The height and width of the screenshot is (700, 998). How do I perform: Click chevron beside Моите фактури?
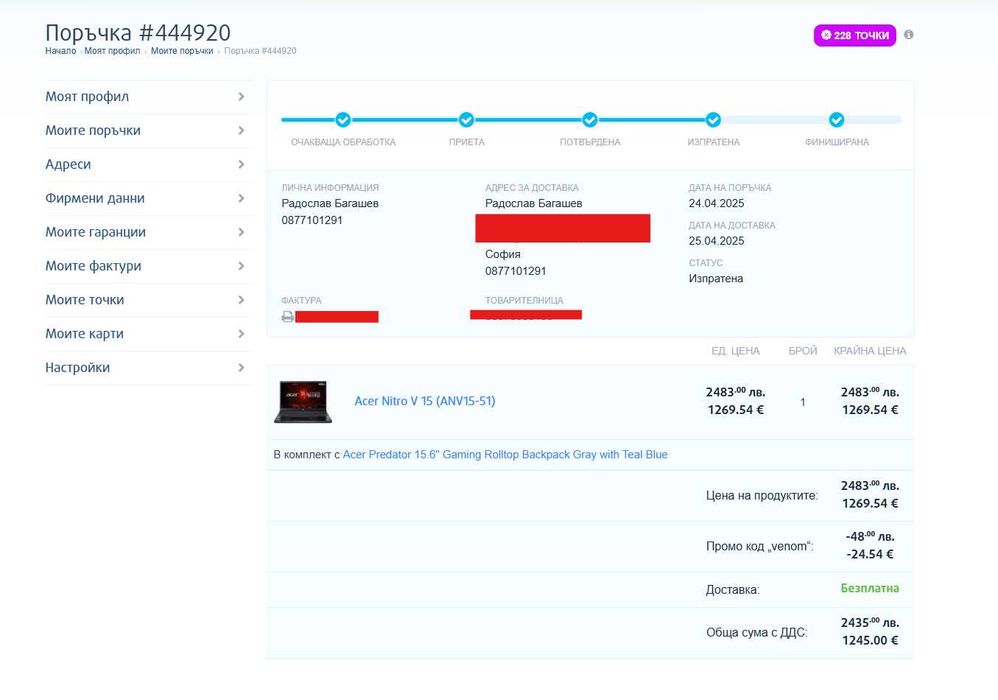(x=241, y=265)
